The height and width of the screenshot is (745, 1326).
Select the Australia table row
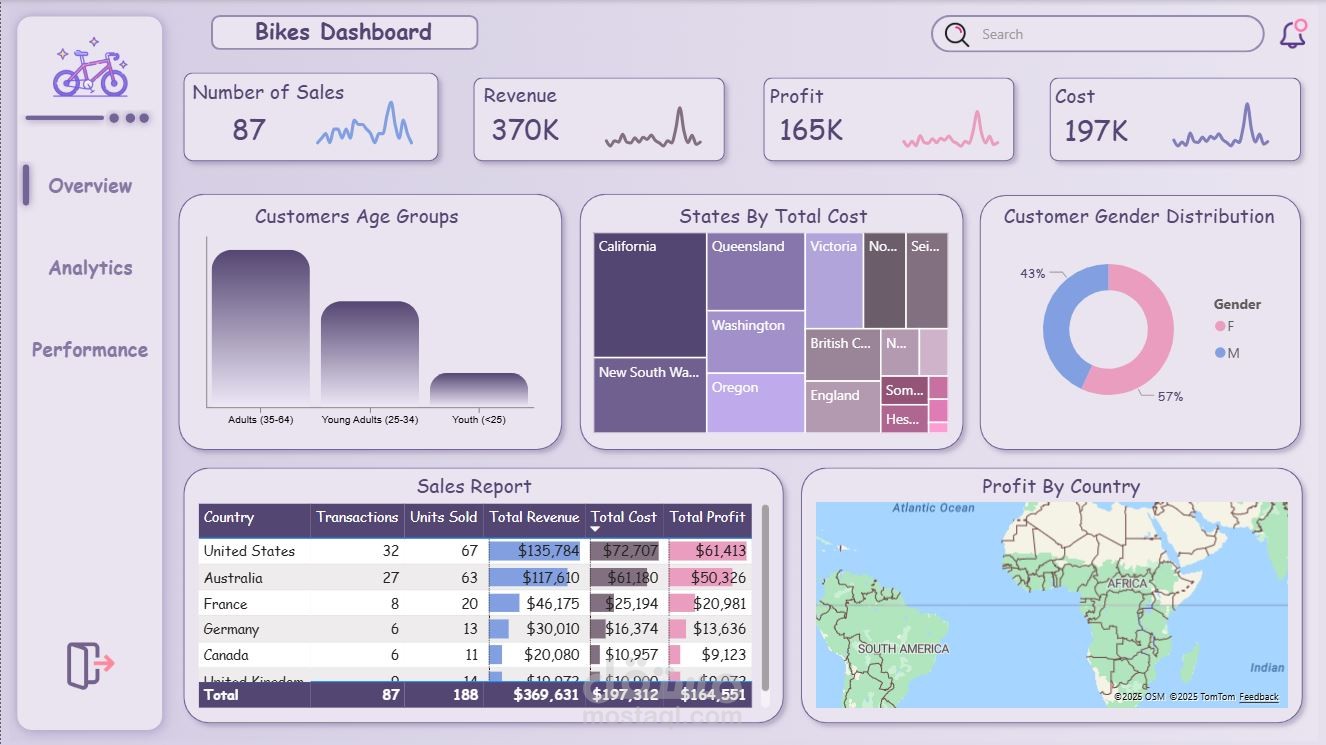click(475, 578)
